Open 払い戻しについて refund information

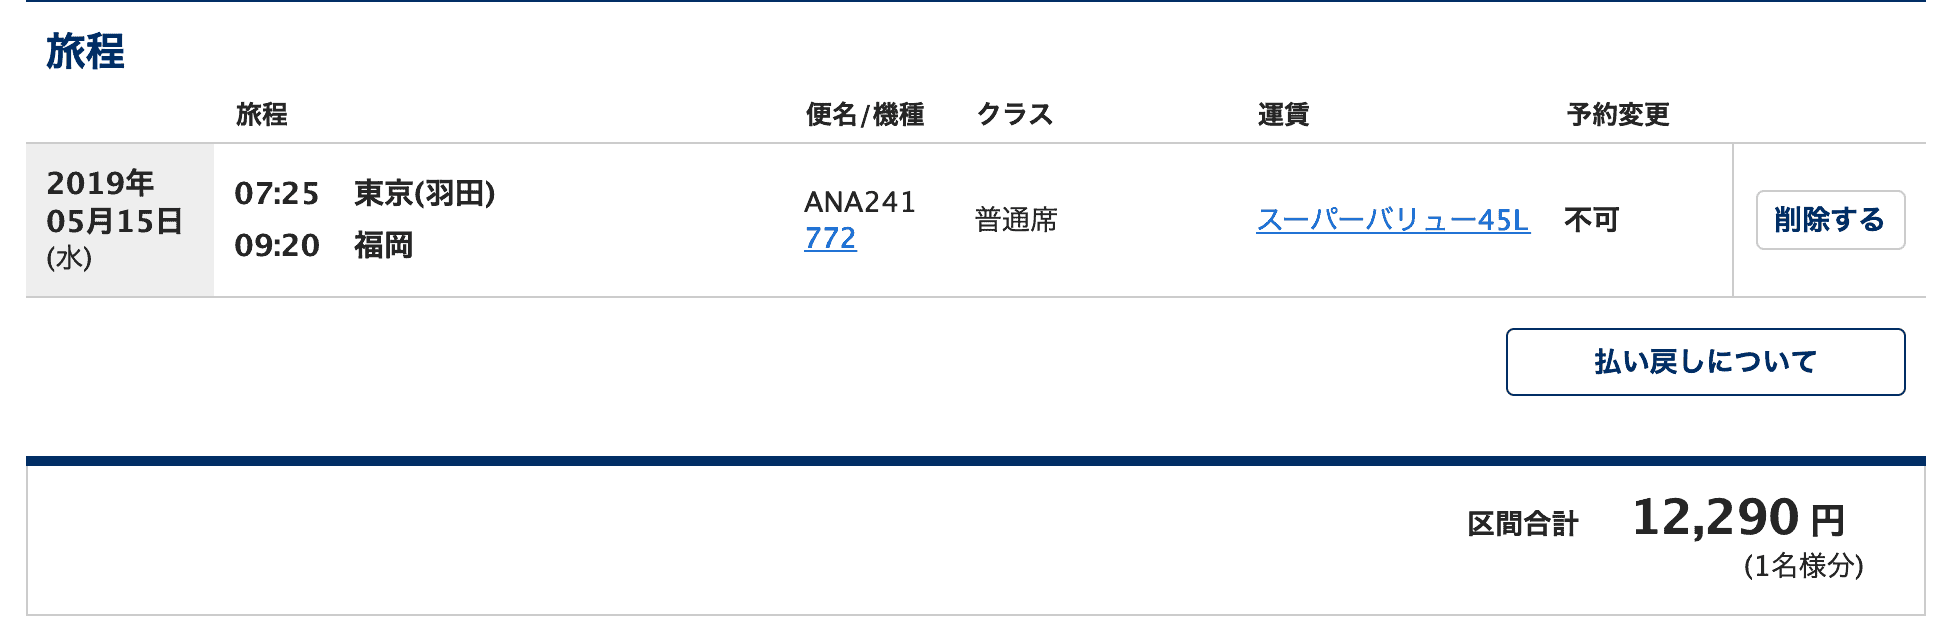pyautogui.click(x=1705, y=362)
